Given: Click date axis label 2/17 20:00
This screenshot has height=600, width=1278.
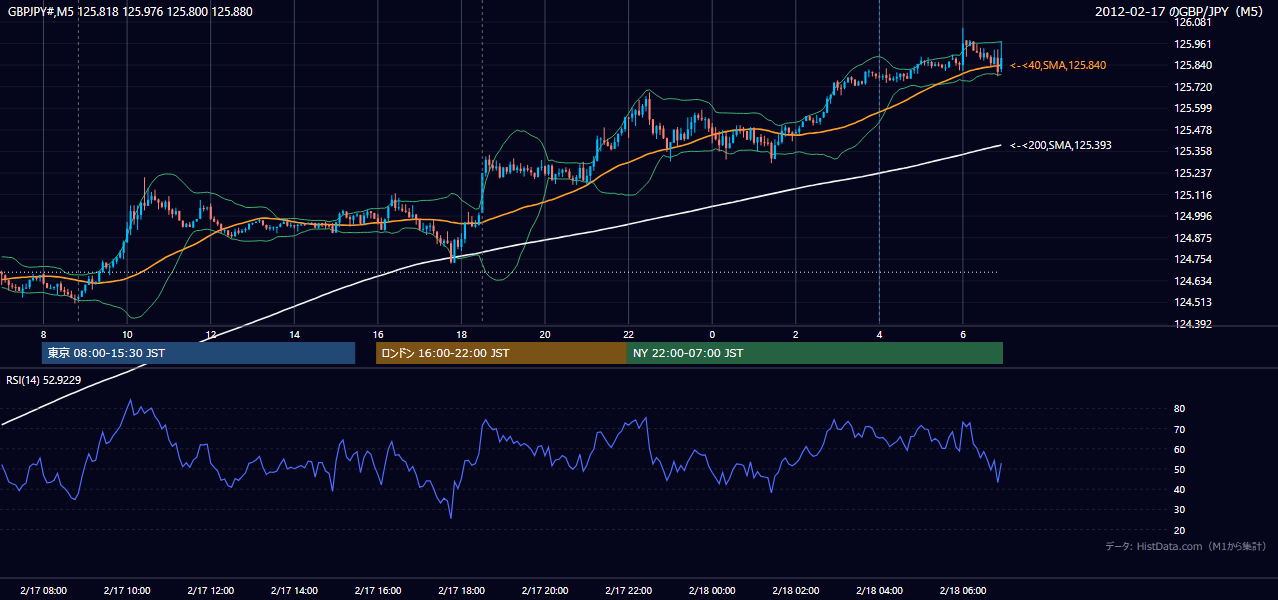Looking at the screenshot, I should (544, 591).
